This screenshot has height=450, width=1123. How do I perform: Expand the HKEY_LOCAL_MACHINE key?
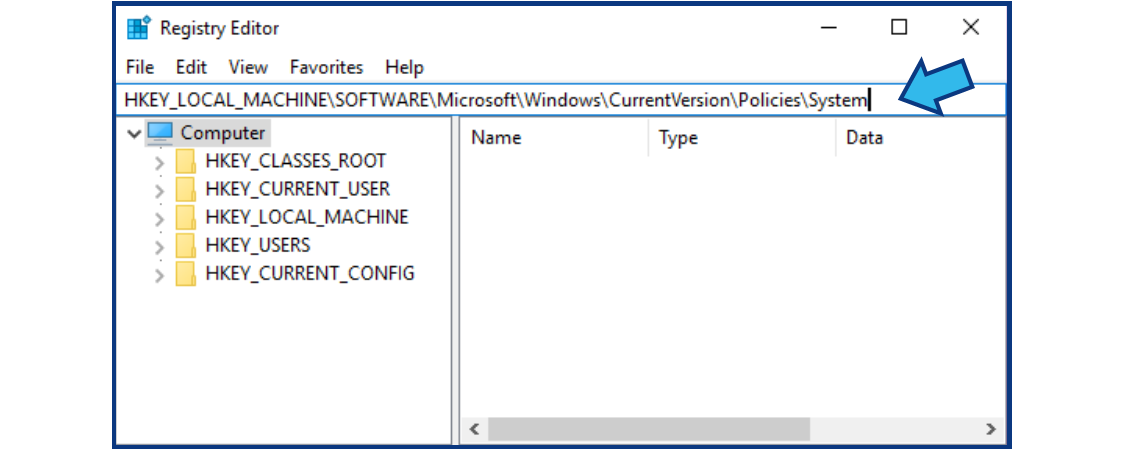point(159,219)
